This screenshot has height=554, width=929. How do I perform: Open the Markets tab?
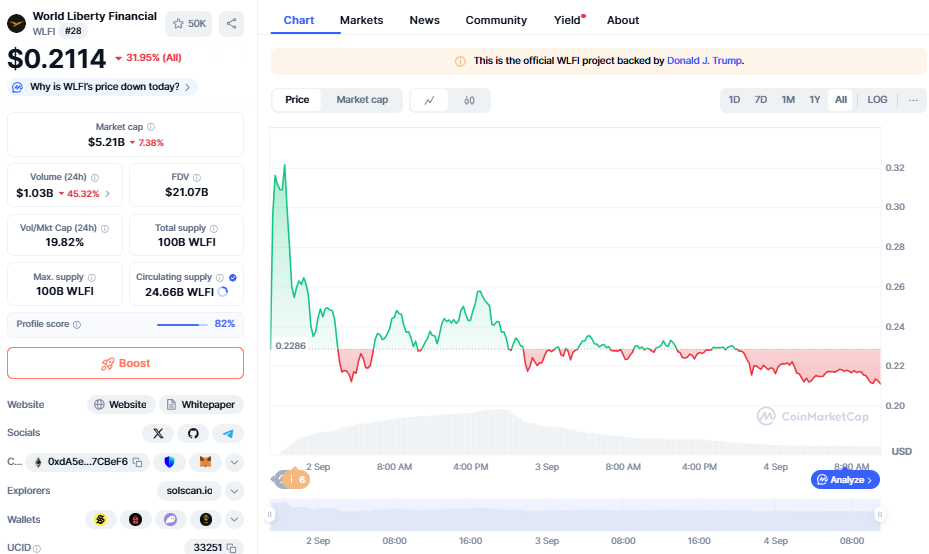point(361,20)
